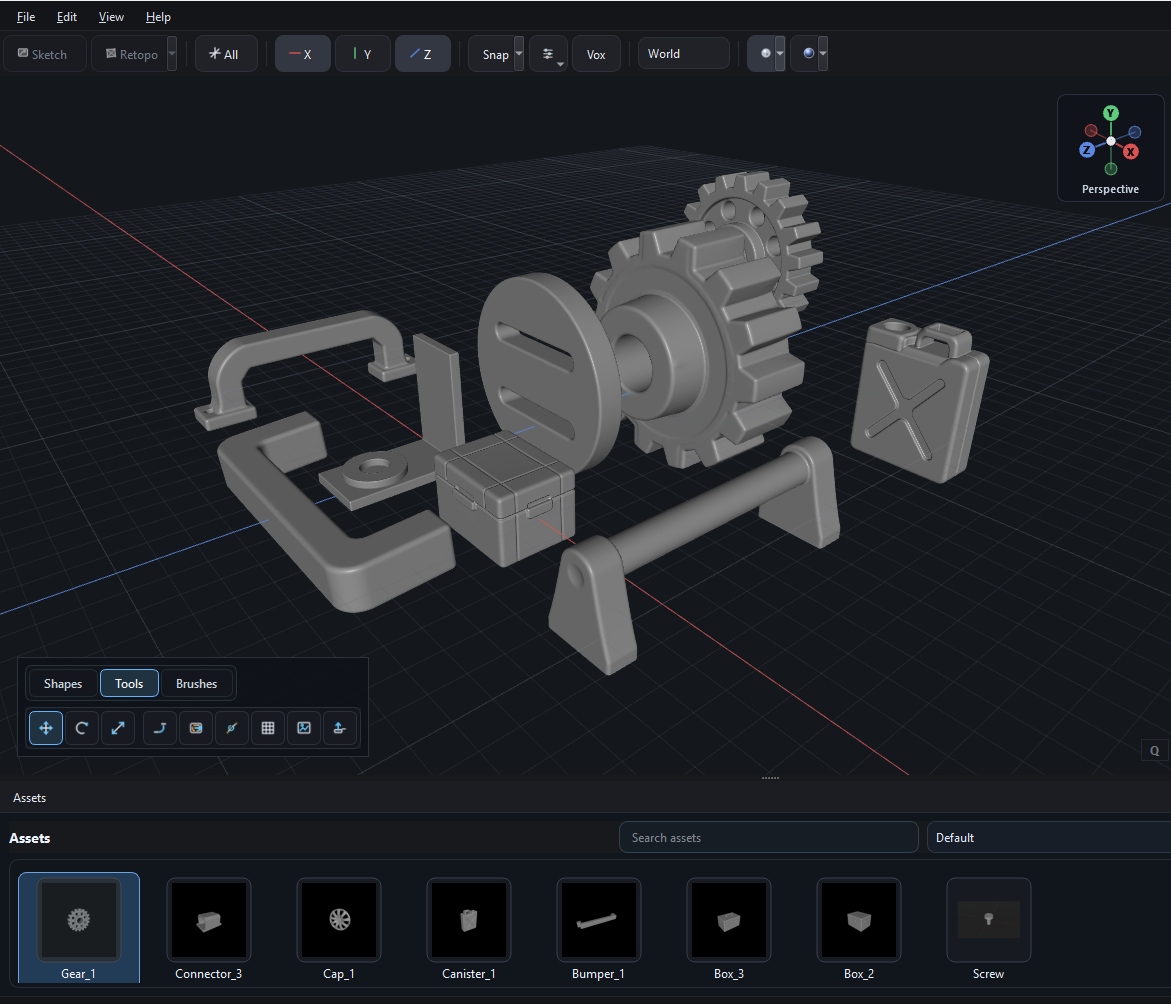
Task: Toggle the Z axis constraint
Action: point(422,54)
